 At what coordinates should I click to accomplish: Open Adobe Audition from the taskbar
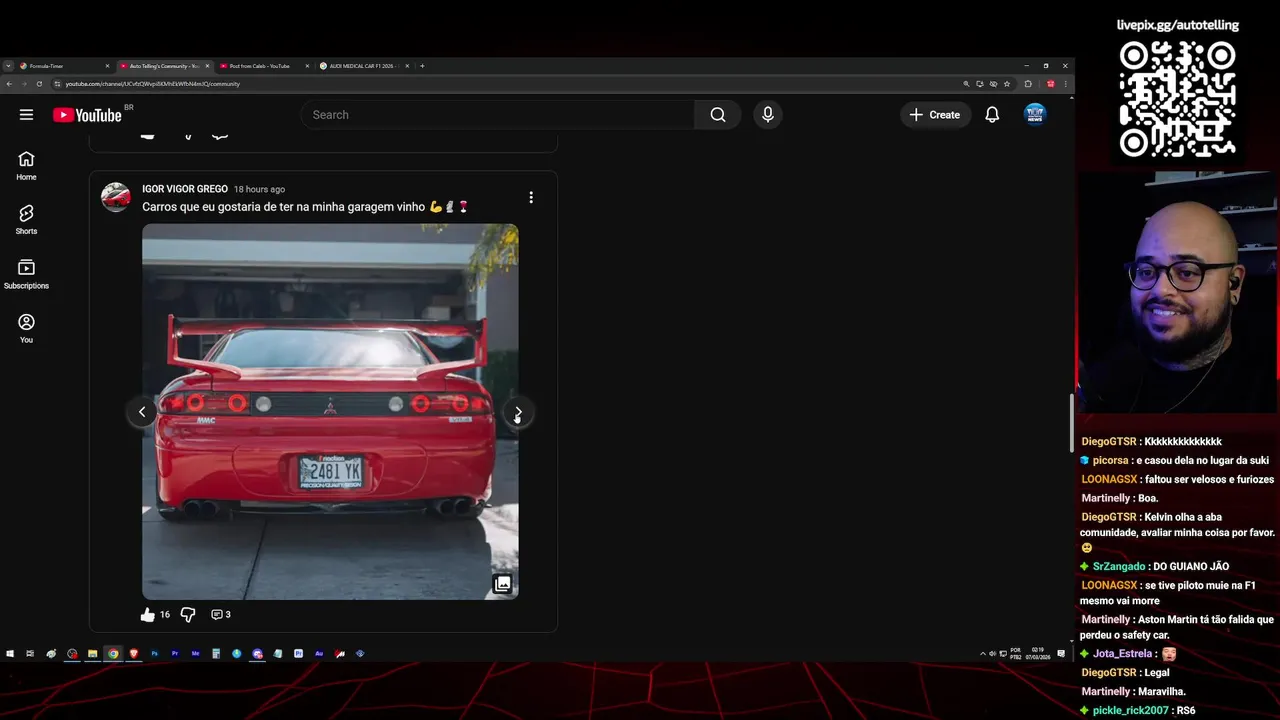click(x=319, y=654)
